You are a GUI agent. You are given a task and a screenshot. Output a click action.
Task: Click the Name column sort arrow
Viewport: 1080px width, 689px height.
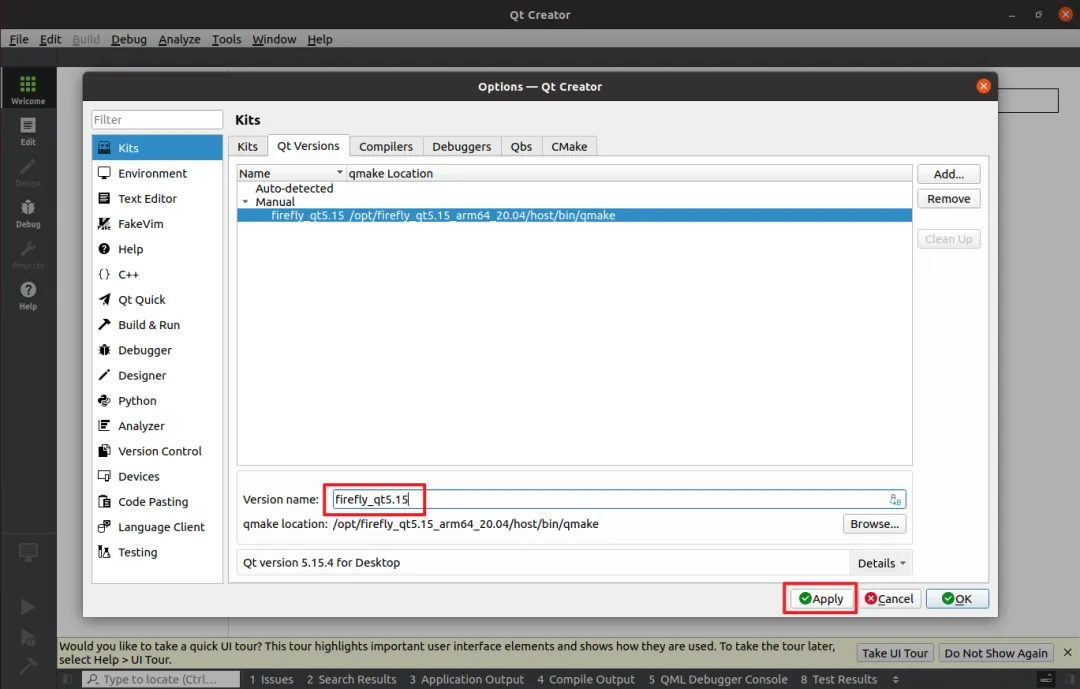point(340,172)
